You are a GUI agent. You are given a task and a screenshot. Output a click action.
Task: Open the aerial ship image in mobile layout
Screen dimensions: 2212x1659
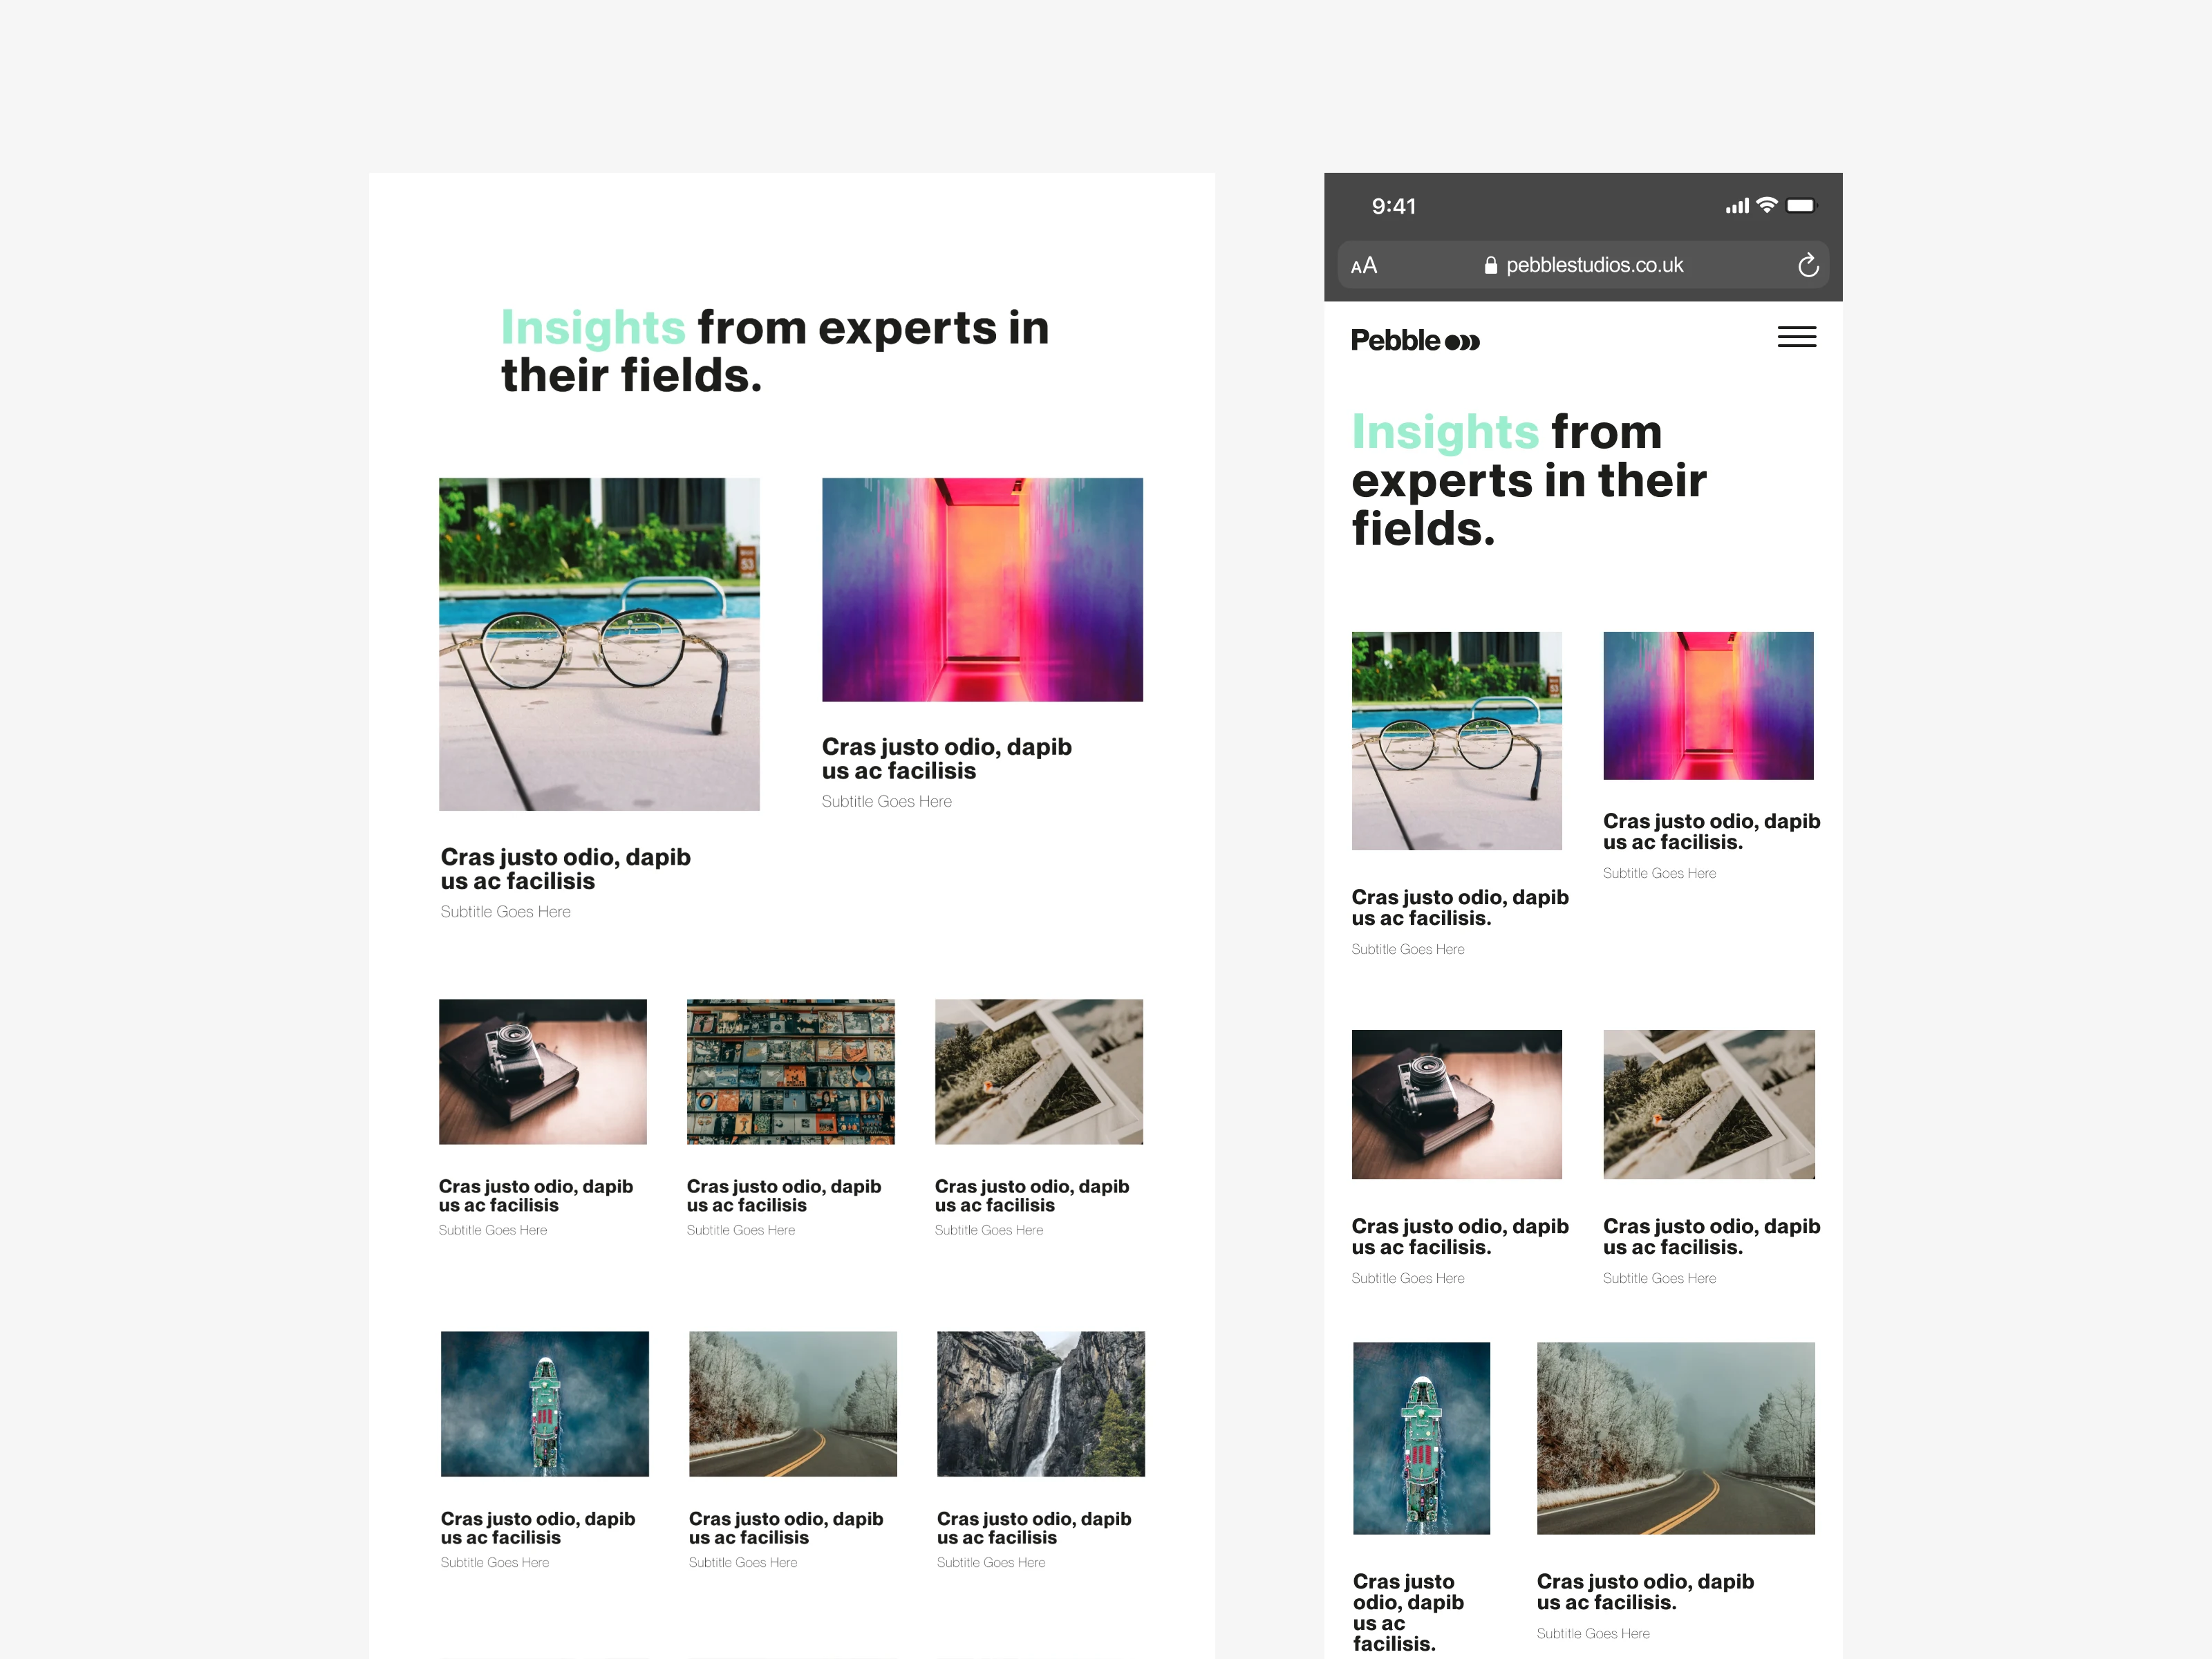pos(1421,1439)
